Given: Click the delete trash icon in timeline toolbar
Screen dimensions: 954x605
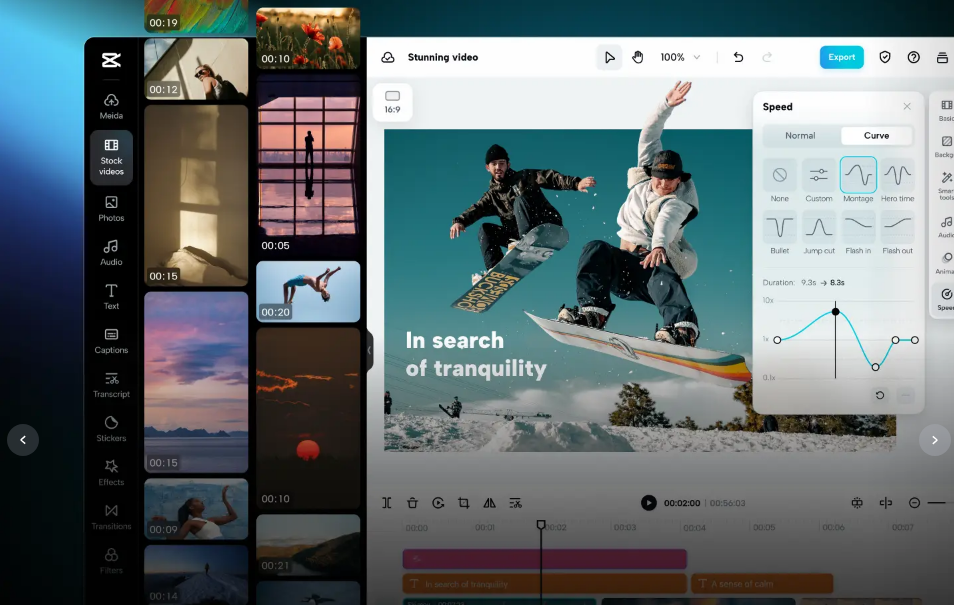Looking at the screenshot, I should click(412, 503).
